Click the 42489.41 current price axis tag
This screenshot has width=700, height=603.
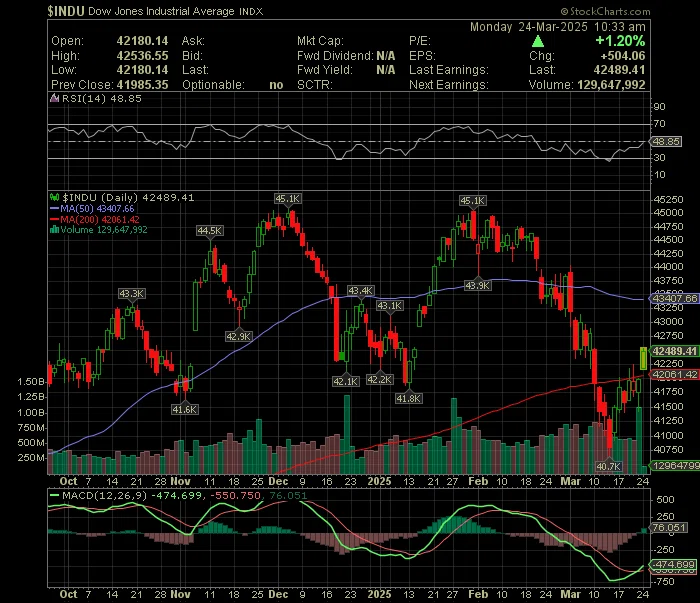[x=675, y=351]
